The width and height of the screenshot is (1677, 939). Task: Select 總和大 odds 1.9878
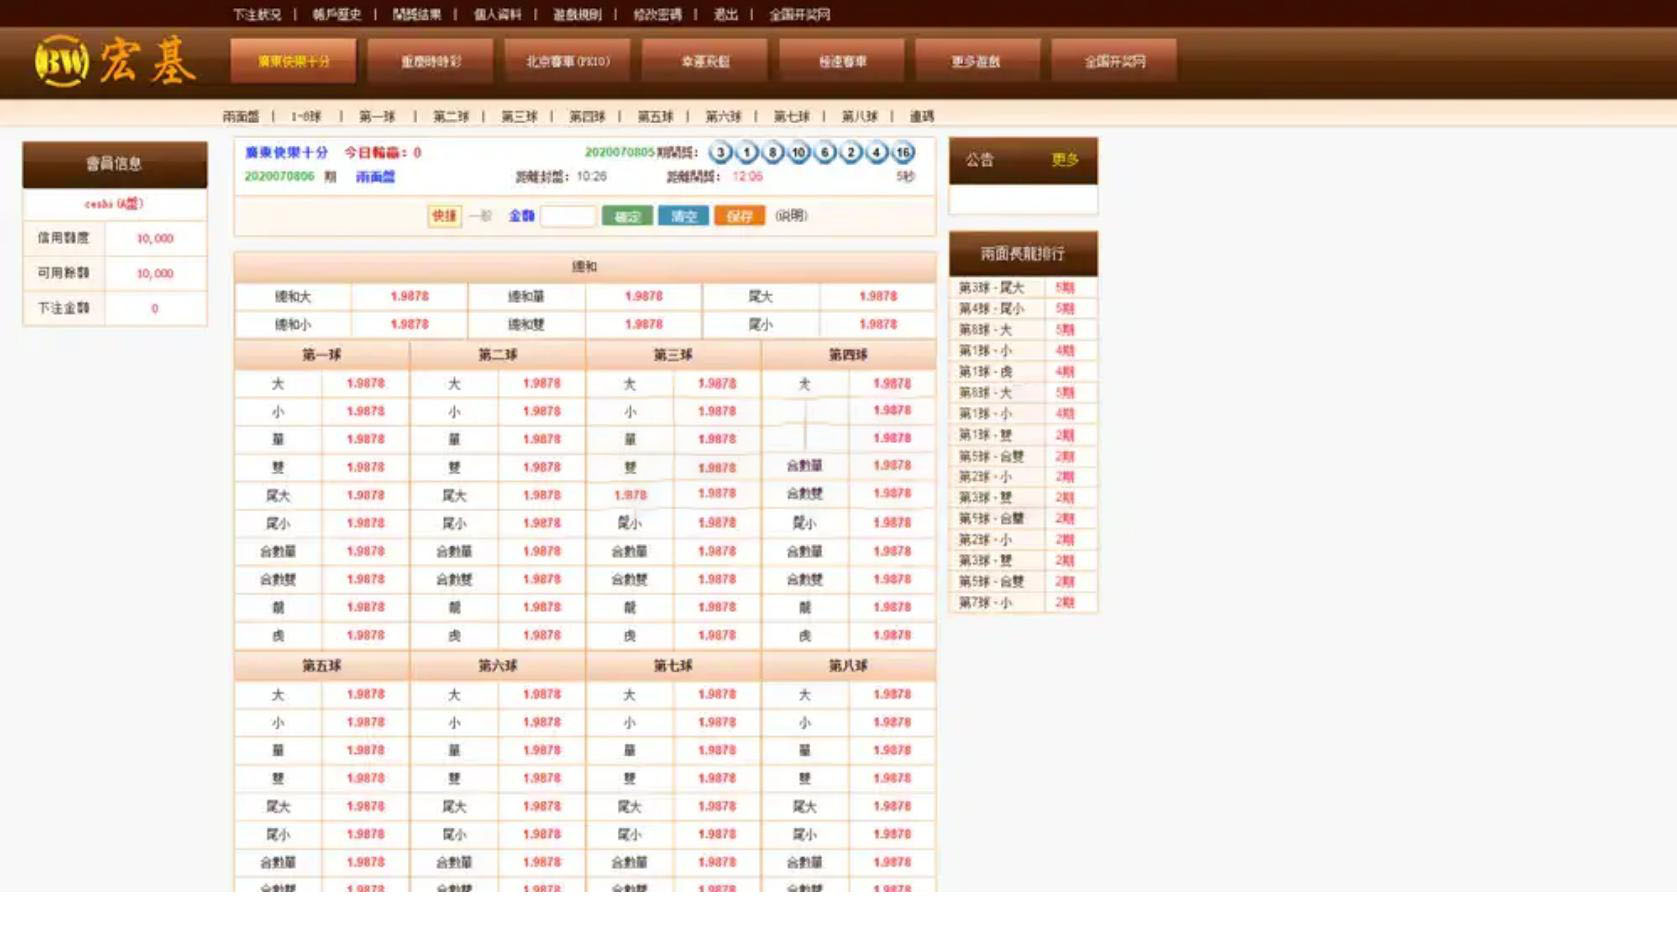pos(409,297)
